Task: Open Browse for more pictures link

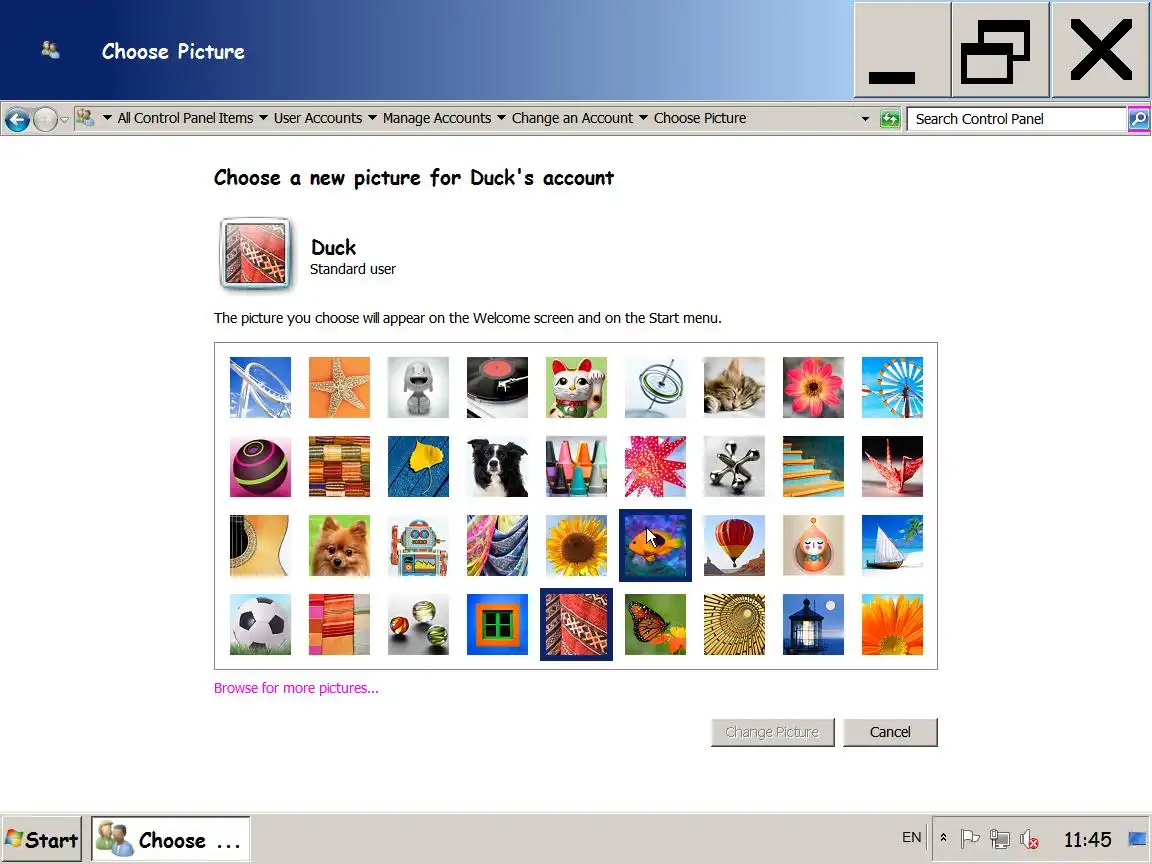Action: click(296, 688)
